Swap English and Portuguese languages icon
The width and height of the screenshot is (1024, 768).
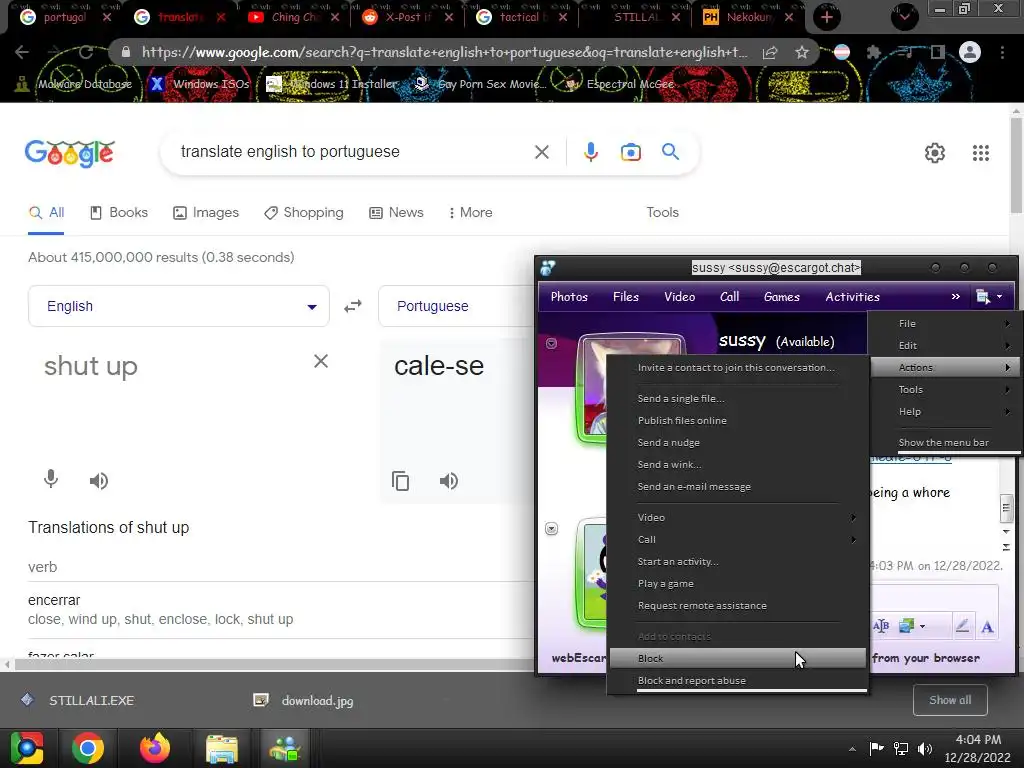353,306
